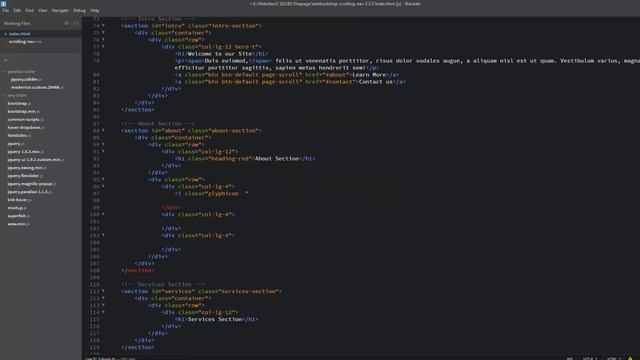Open modernizr.custom file
This screenshot has width=640, height=360.
coord(37,87)
